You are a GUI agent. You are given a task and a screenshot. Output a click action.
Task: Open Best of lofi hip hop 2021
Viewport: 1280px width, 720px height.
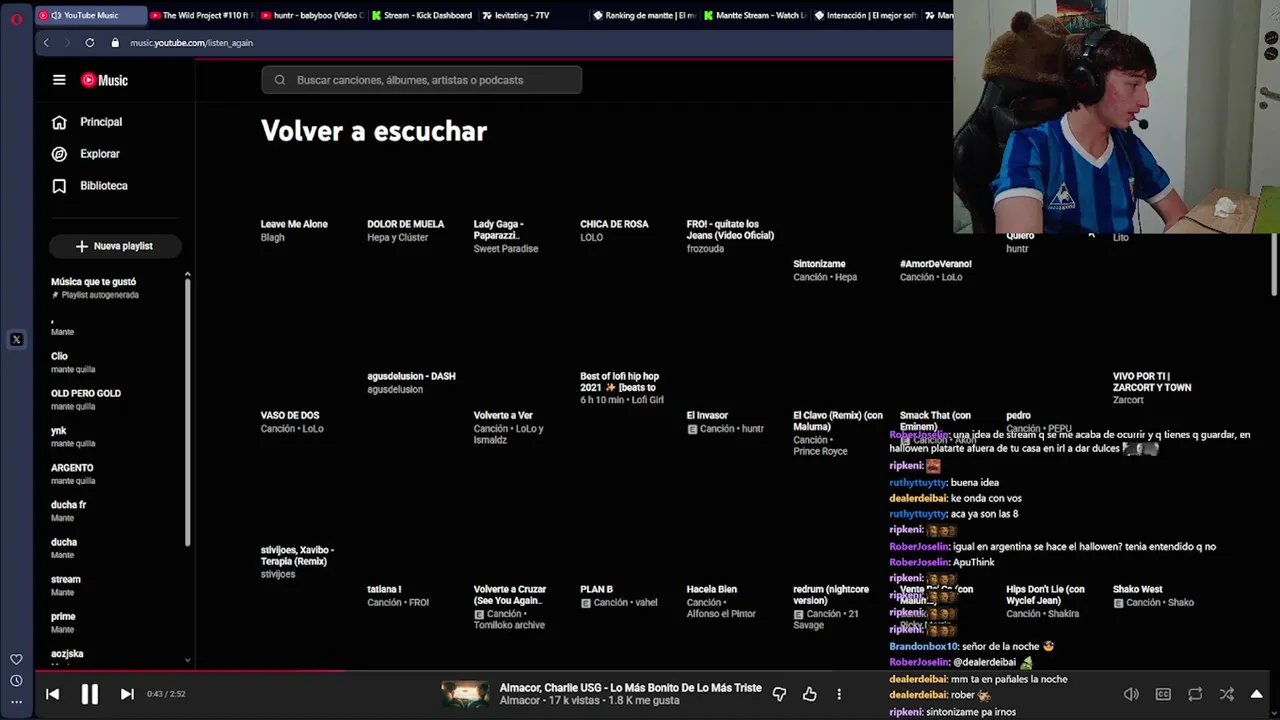pos(619,382)
